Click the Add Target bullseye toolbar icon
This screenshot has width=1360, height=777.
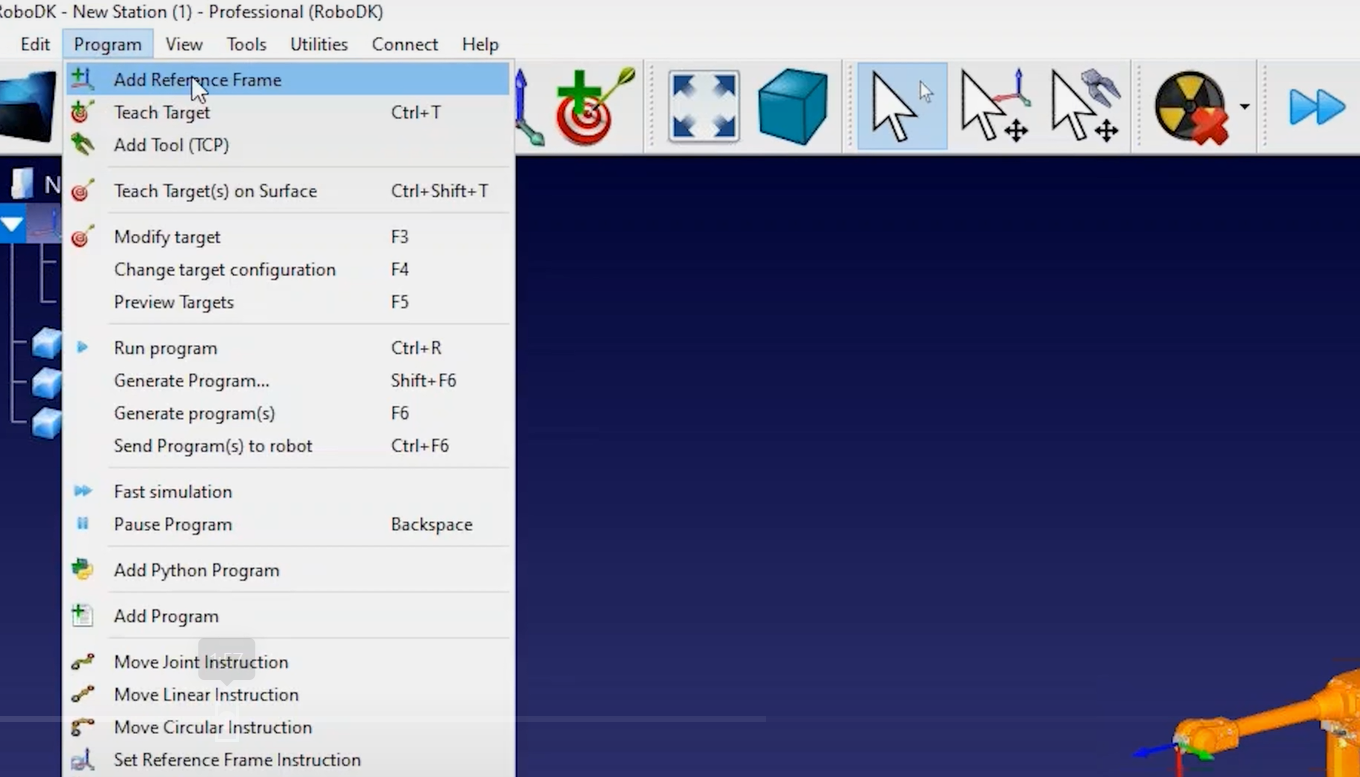(595, 107)
